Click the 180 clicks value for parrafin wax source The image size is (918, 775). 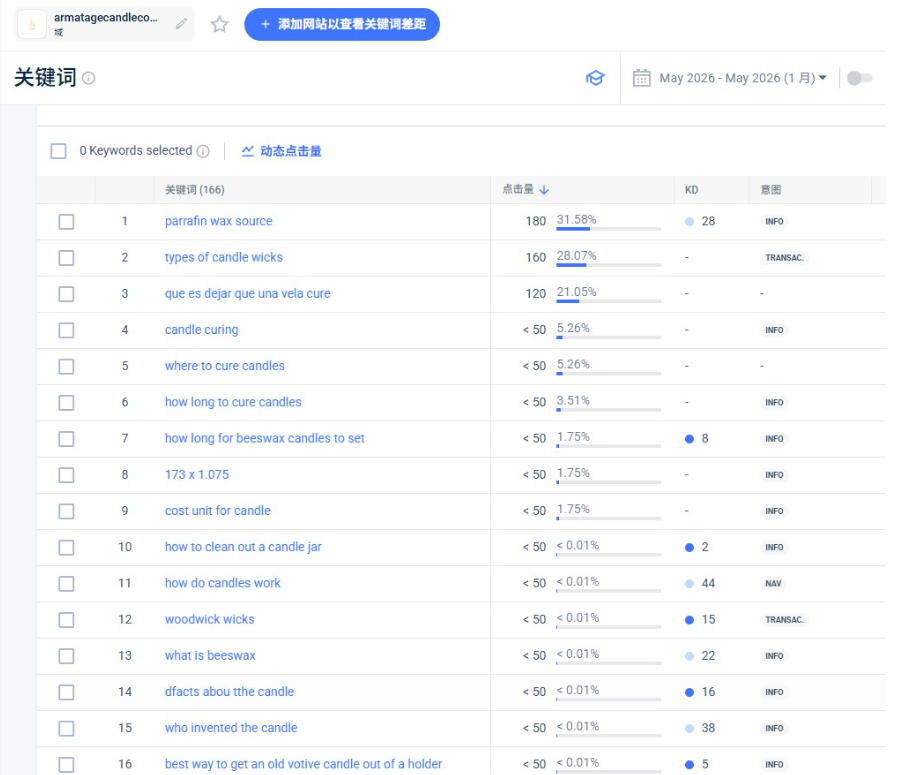[536, 221]
